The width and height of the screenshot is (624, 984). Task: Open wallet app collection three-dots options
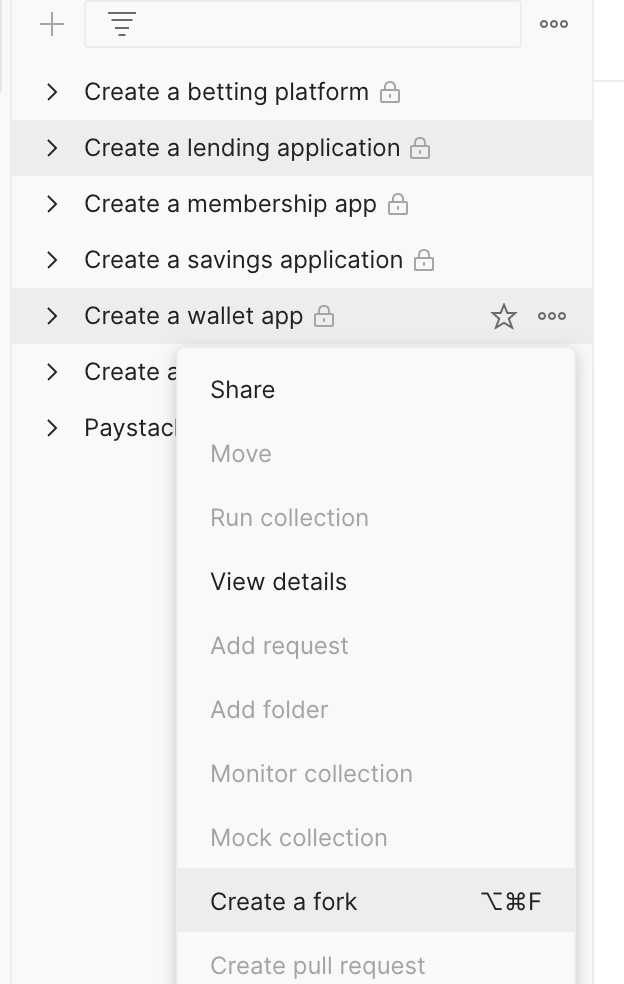point(552,317)
